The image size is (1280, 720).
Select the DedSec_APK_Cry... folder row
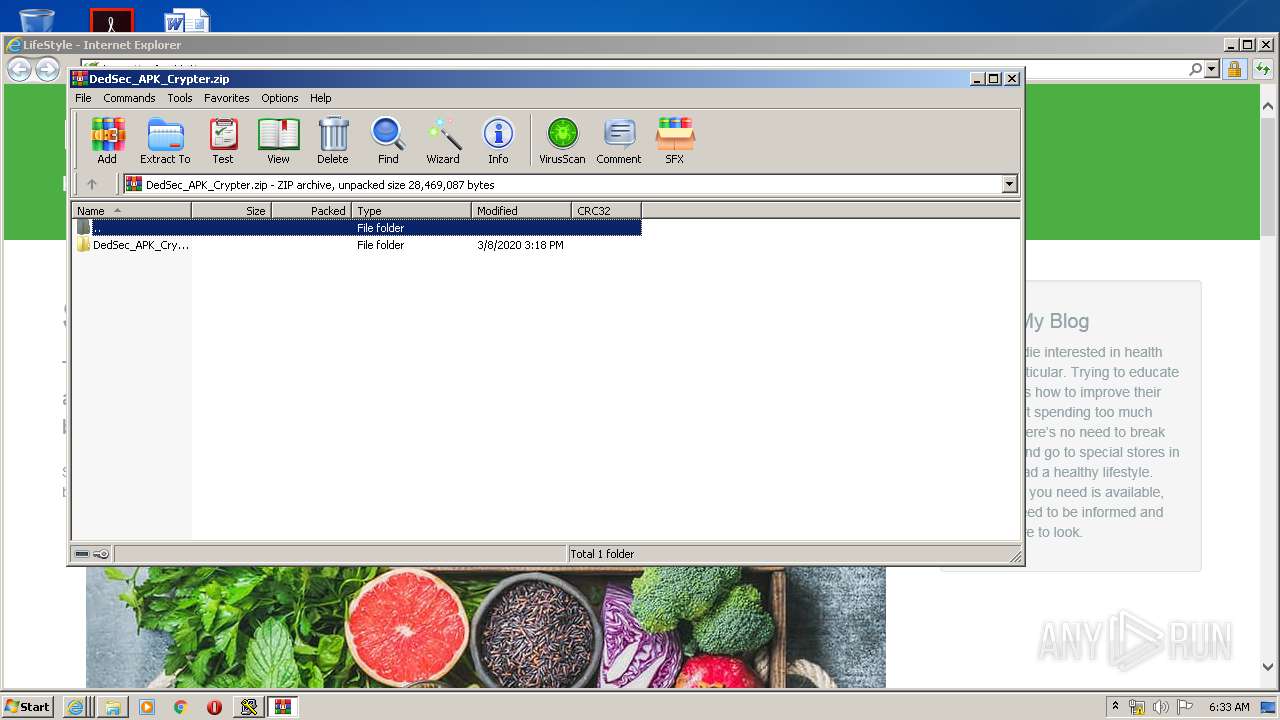(357, 245)
